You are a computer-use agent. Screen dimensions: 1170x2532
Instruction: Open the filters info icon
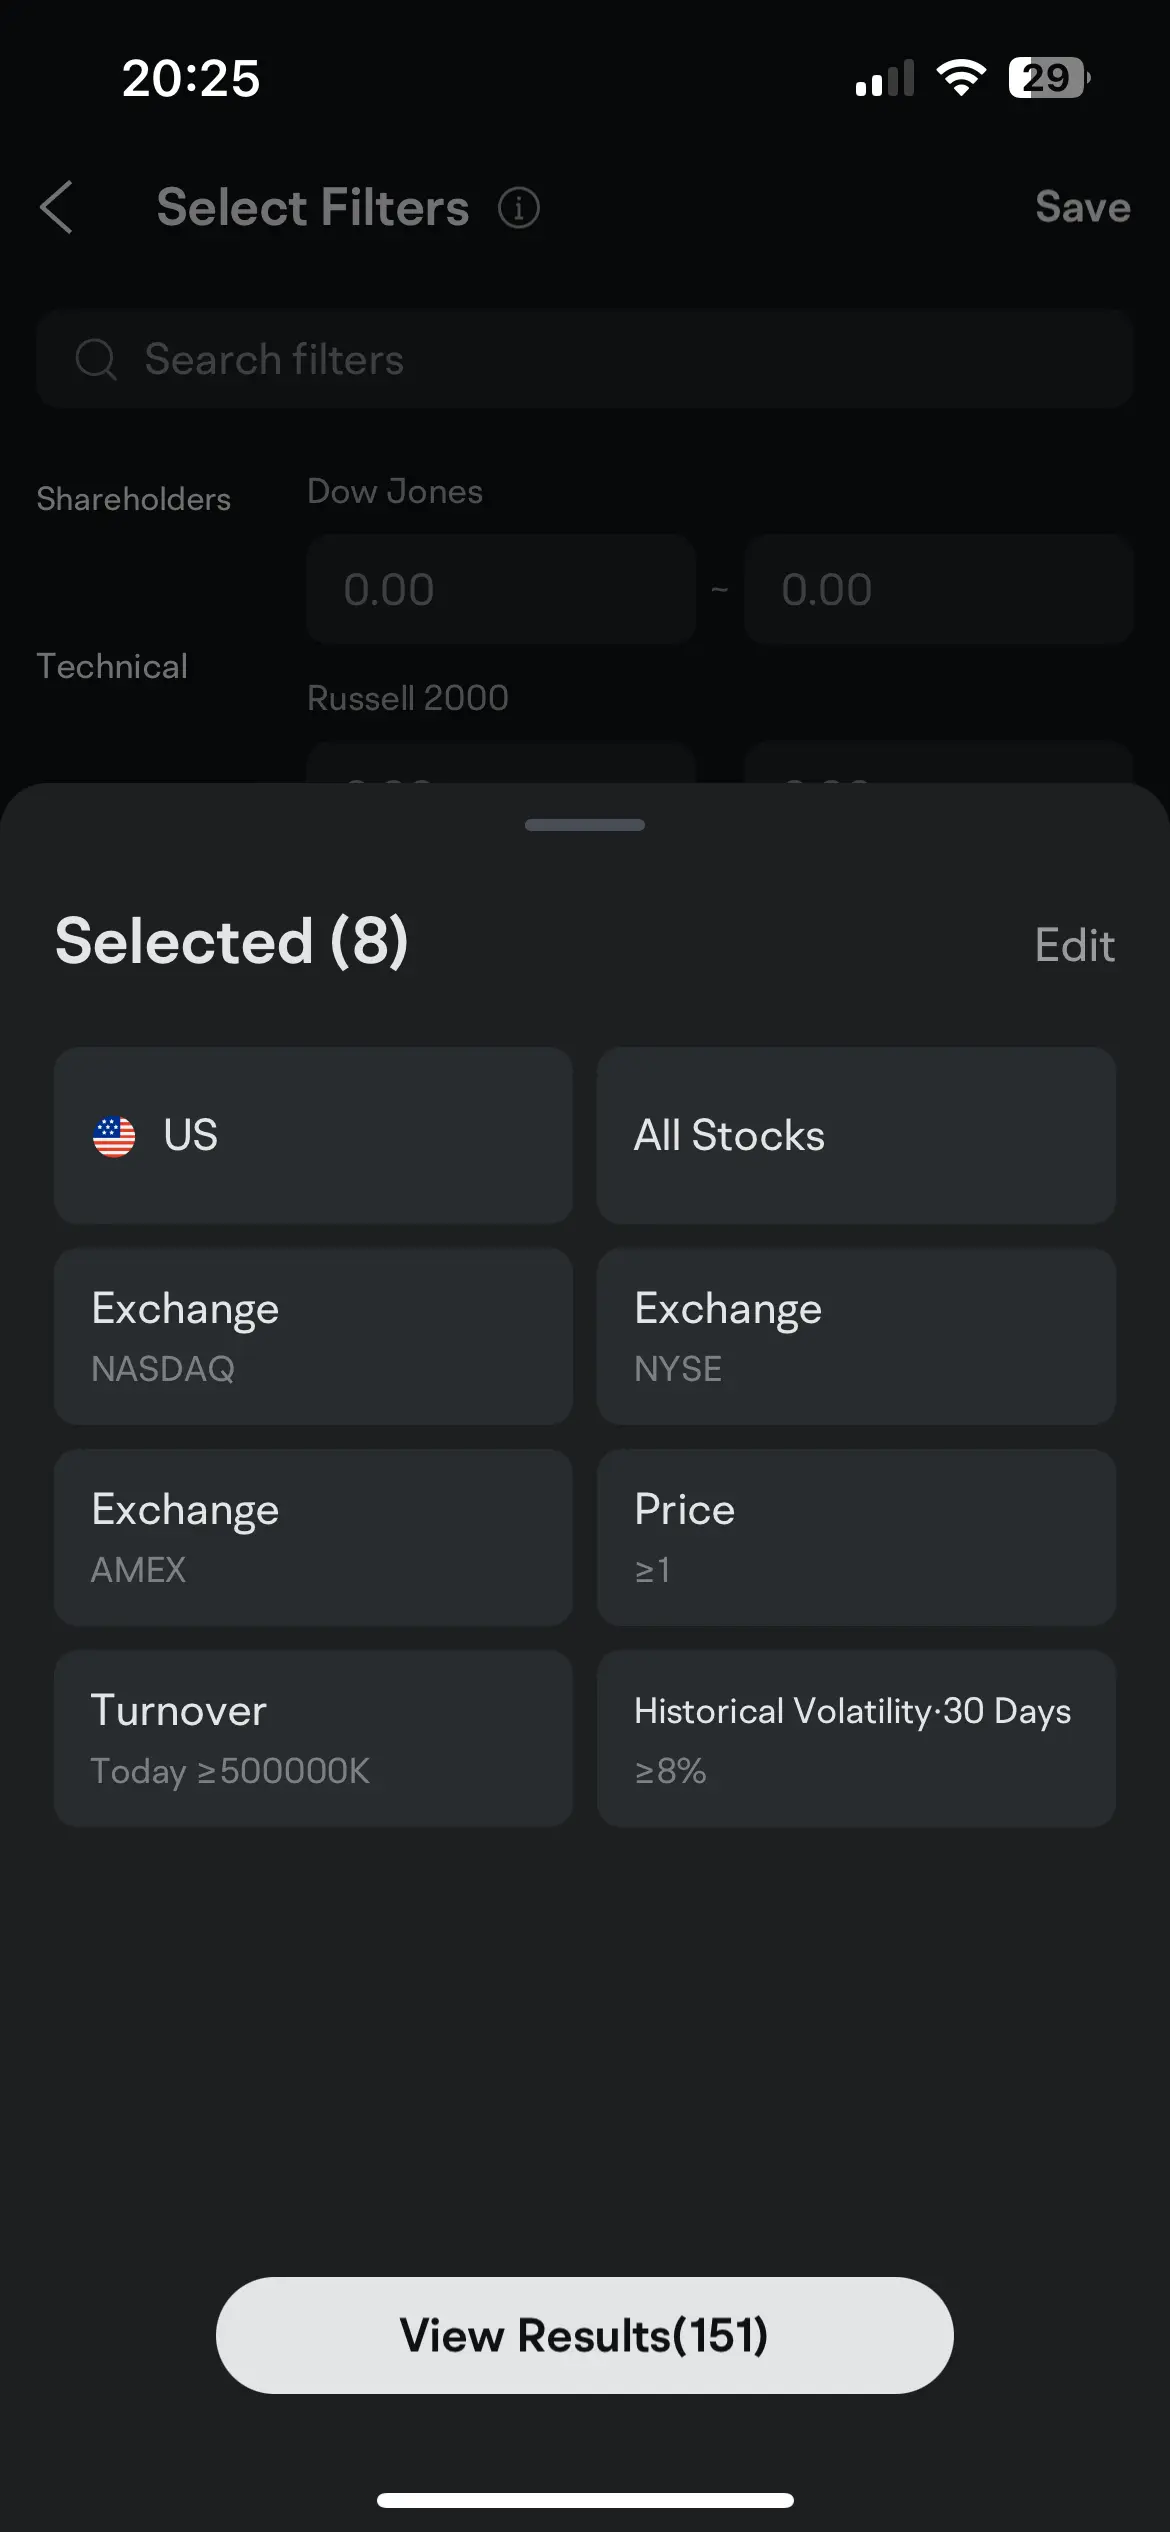click(519, 208)
